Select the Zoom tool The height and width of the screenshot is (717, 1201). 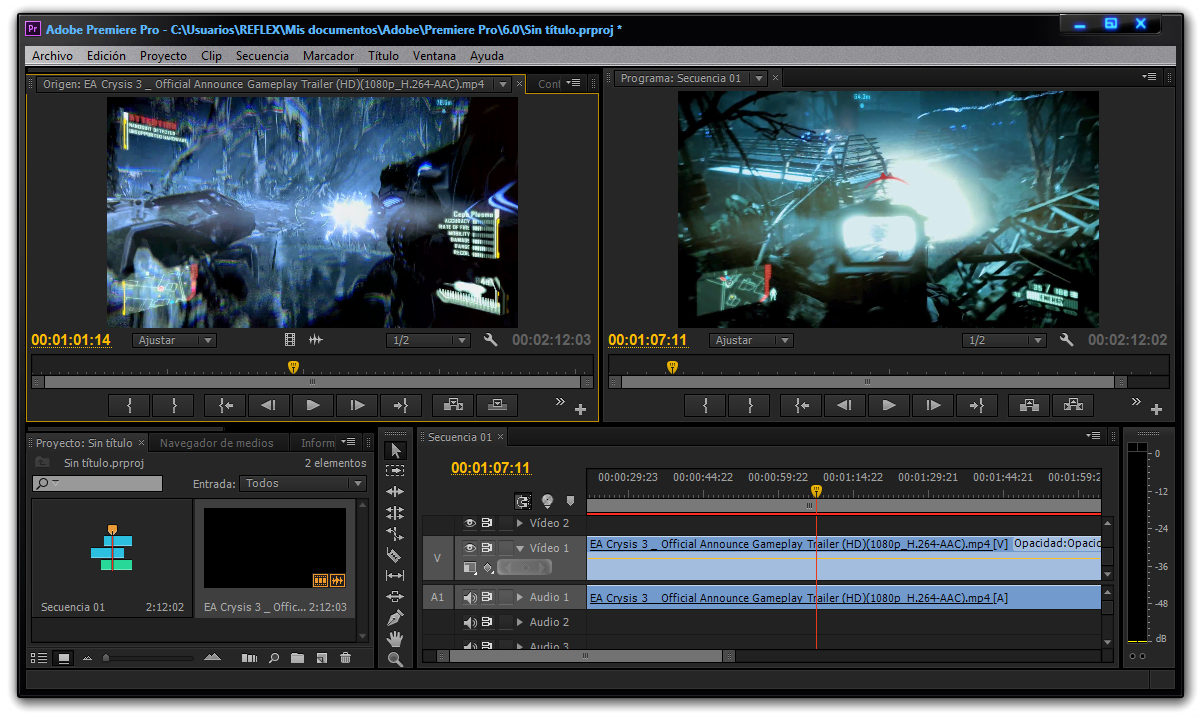coord(395,659)
